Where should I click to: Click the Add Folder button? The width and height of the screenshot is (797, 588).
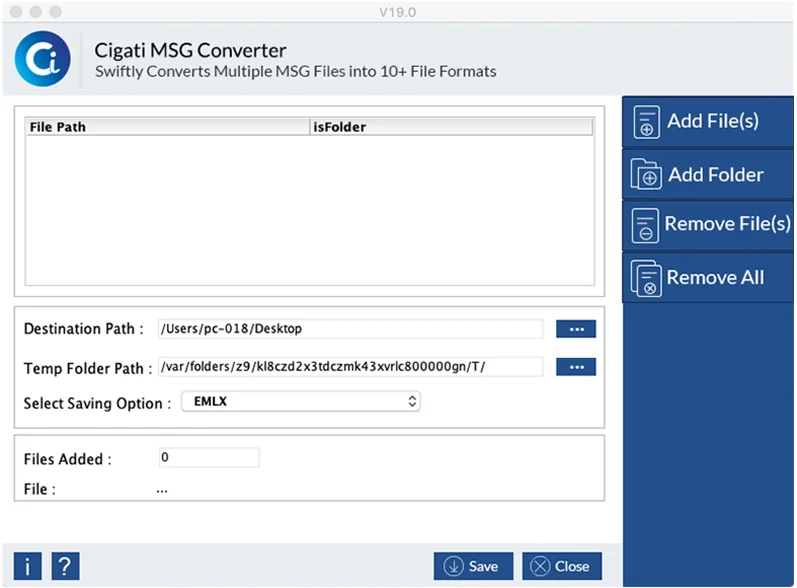[708, 175]
